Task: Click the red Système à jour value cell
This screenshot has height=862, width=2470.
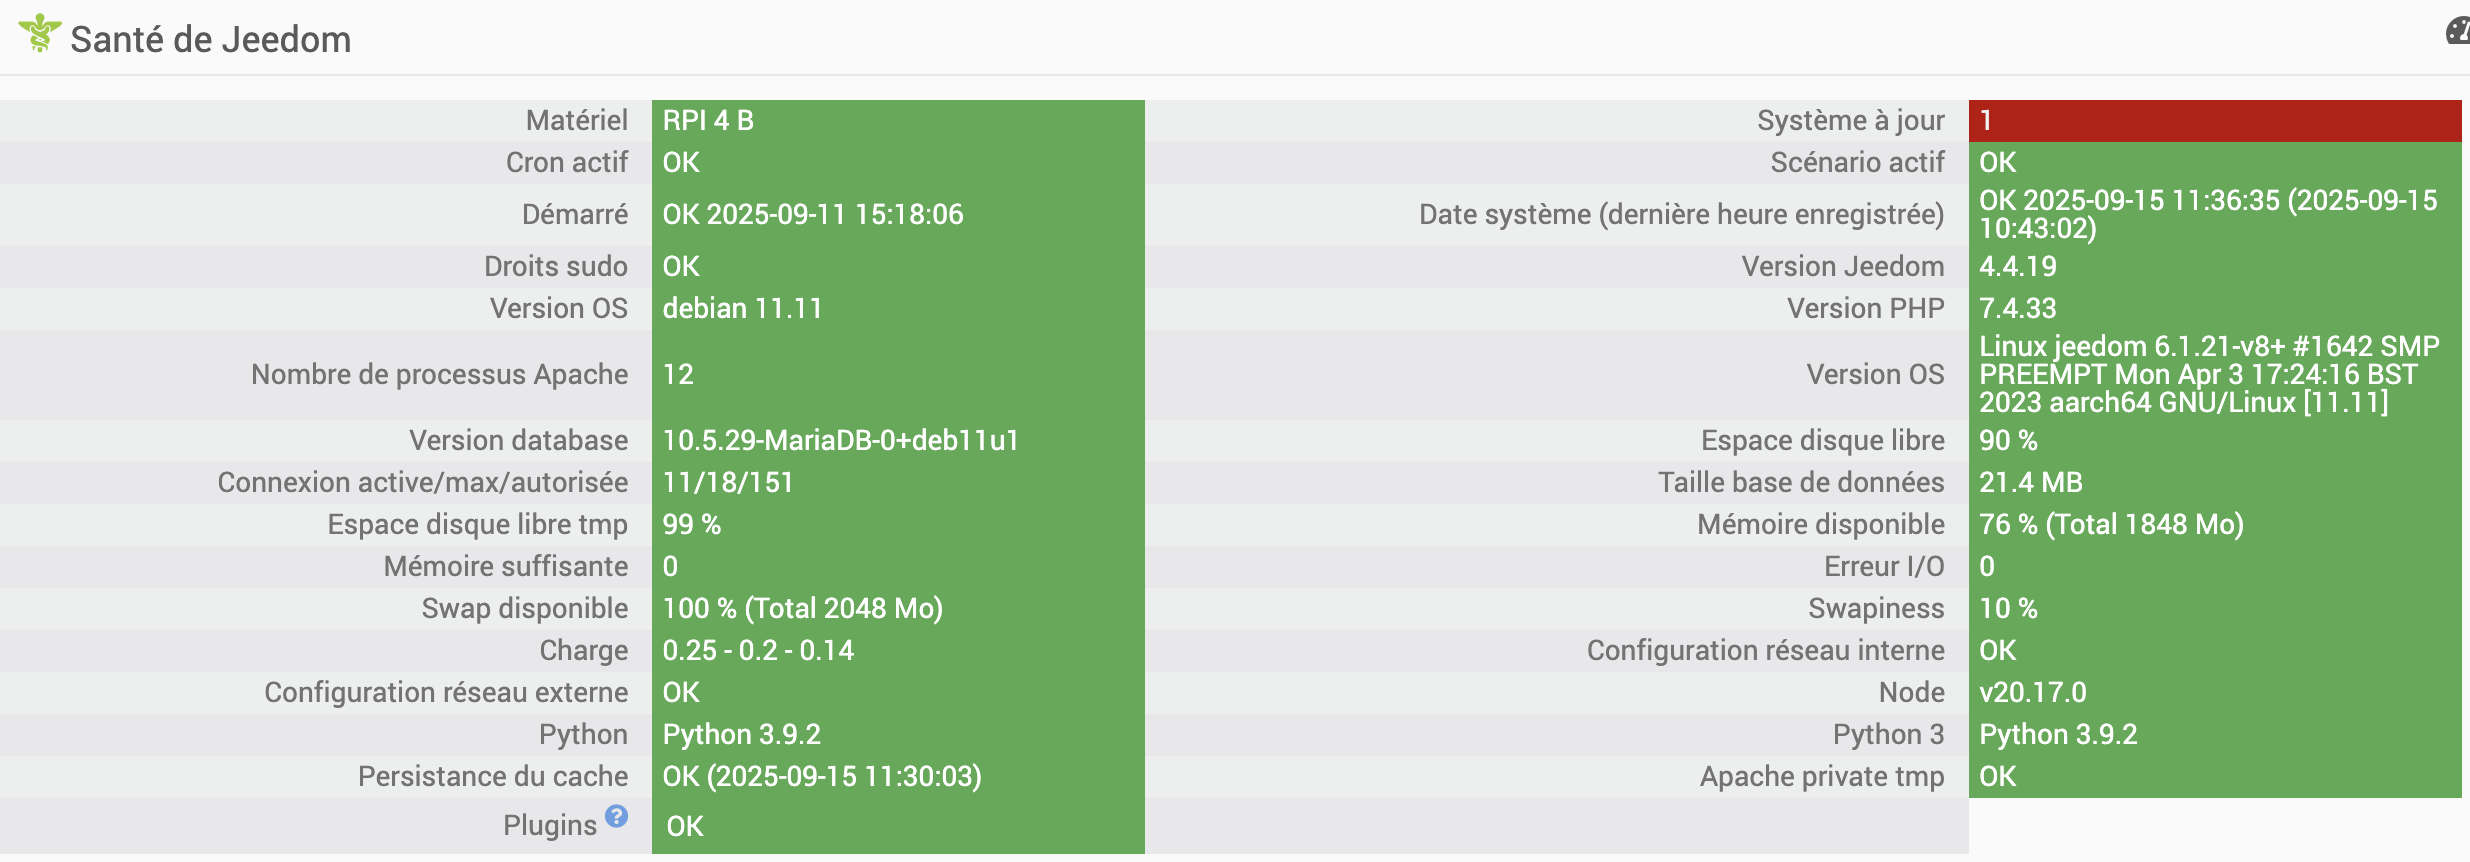Action: (x=2214, y=121)
